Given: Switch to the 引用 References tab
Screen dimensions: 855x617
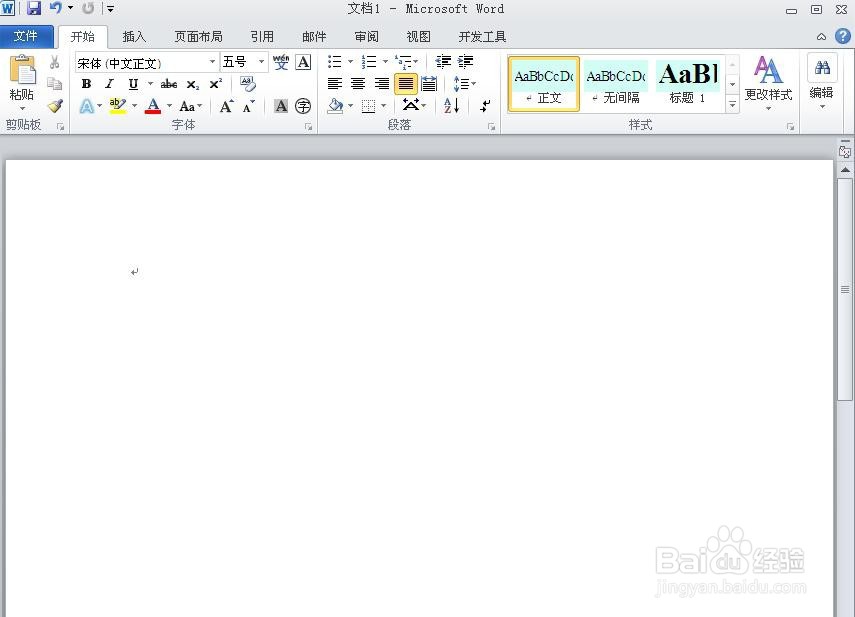Looking at the screenshot, I should tap(262, 37).
